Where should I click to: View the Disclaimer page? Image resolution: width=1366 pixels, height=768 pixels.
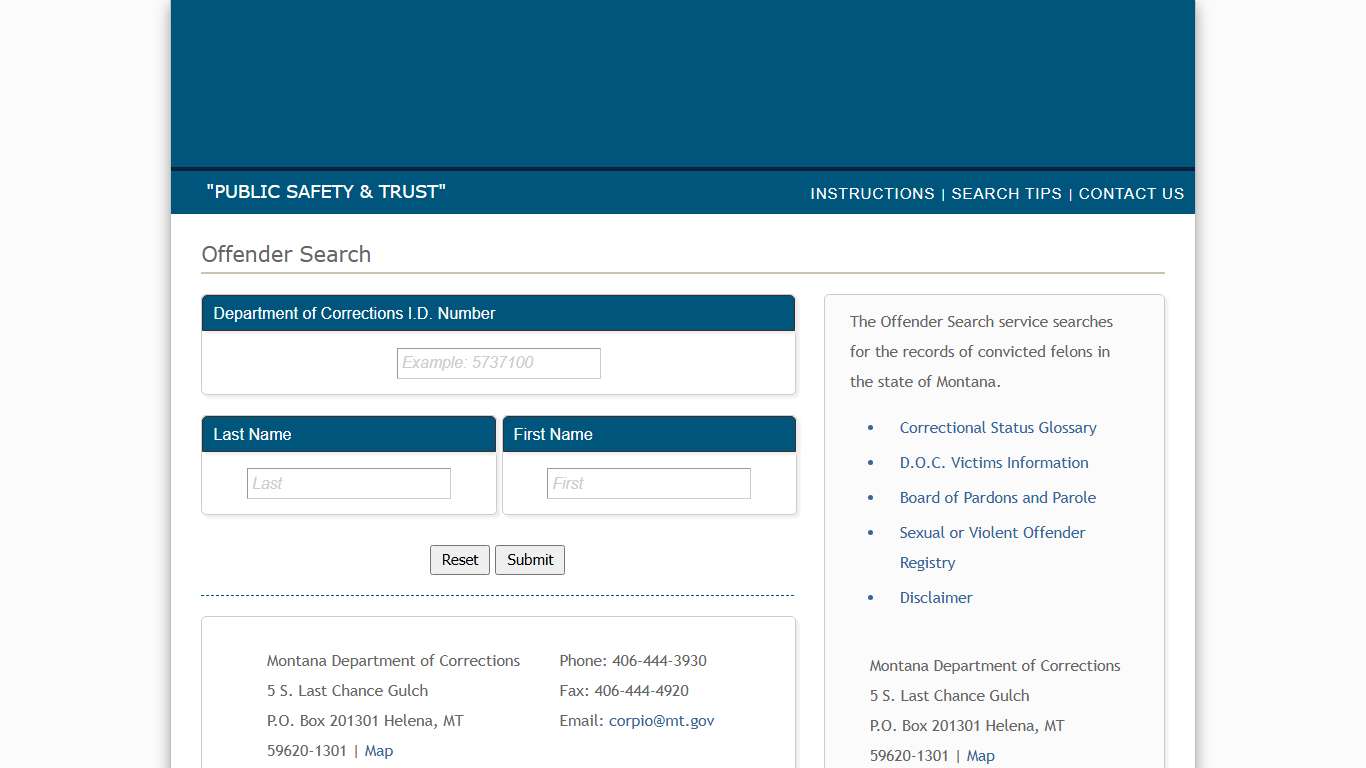(x=935, y=597)
